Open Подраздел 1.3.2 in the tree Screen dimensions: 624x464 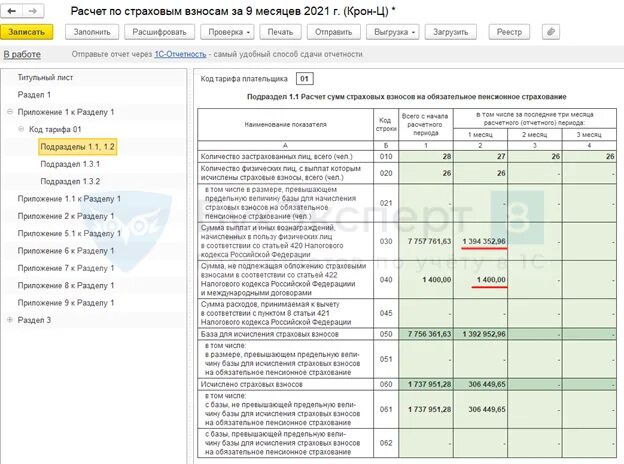(x=70, y=181)
